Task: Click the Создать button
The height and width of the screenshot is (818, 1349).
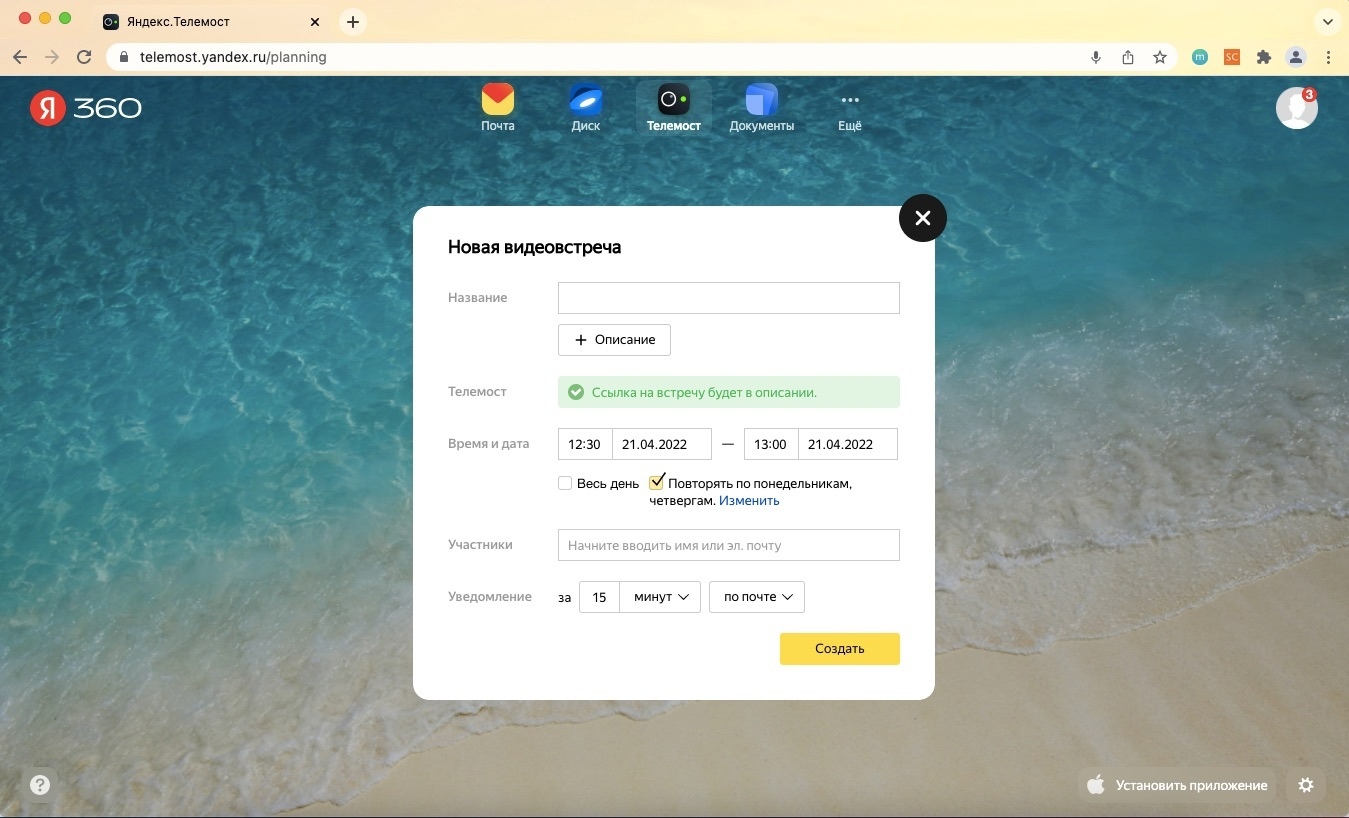Action: pos(840,649)
